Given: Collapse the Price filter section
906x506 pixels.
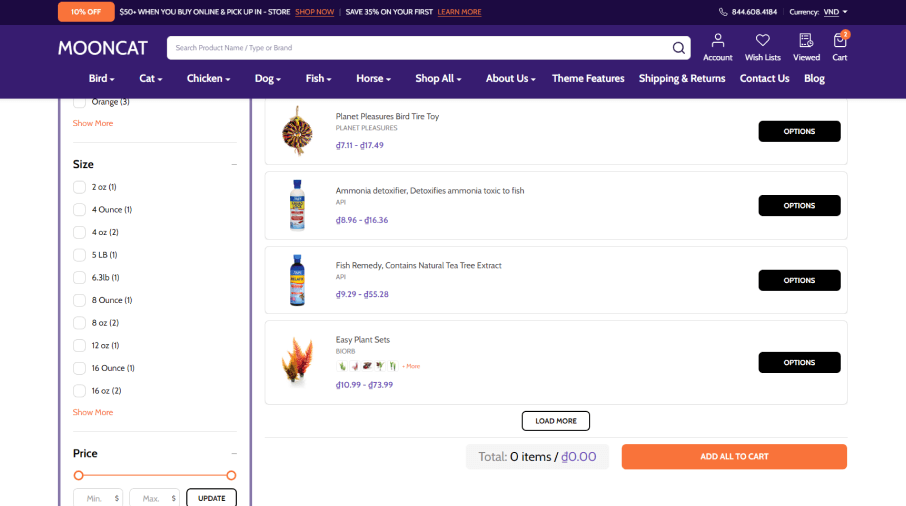Looking at the screenshot, I should (x=234, y=454).
